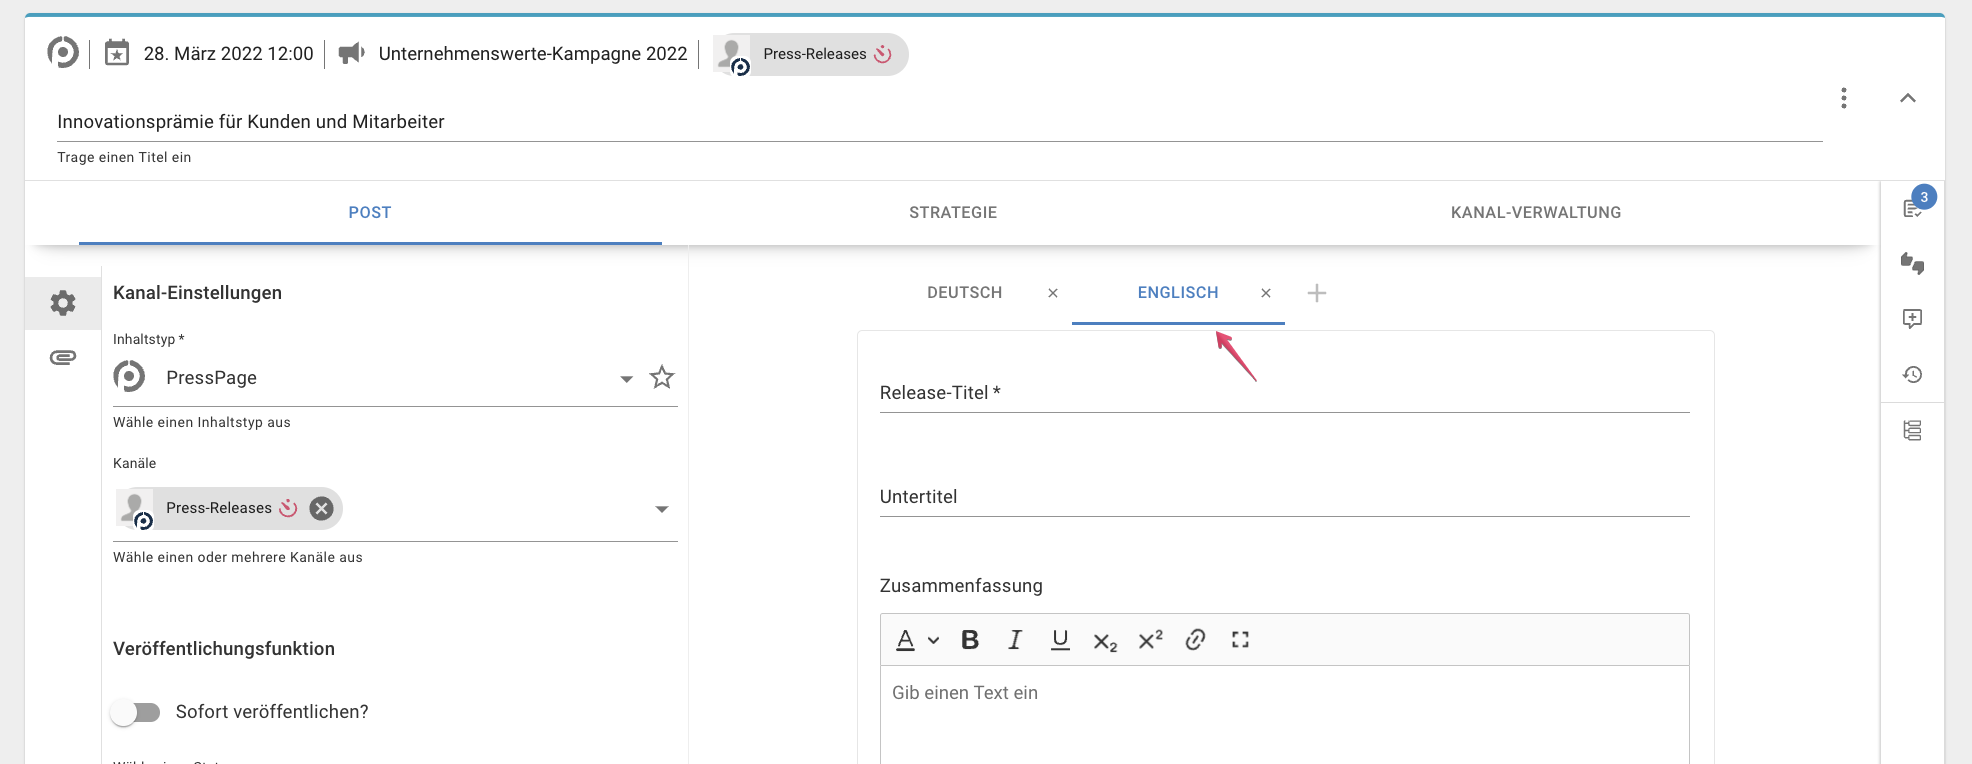Click into the Zusammenfassung text area
The height and width of the screenshot is (764, 1972).
1284,715
